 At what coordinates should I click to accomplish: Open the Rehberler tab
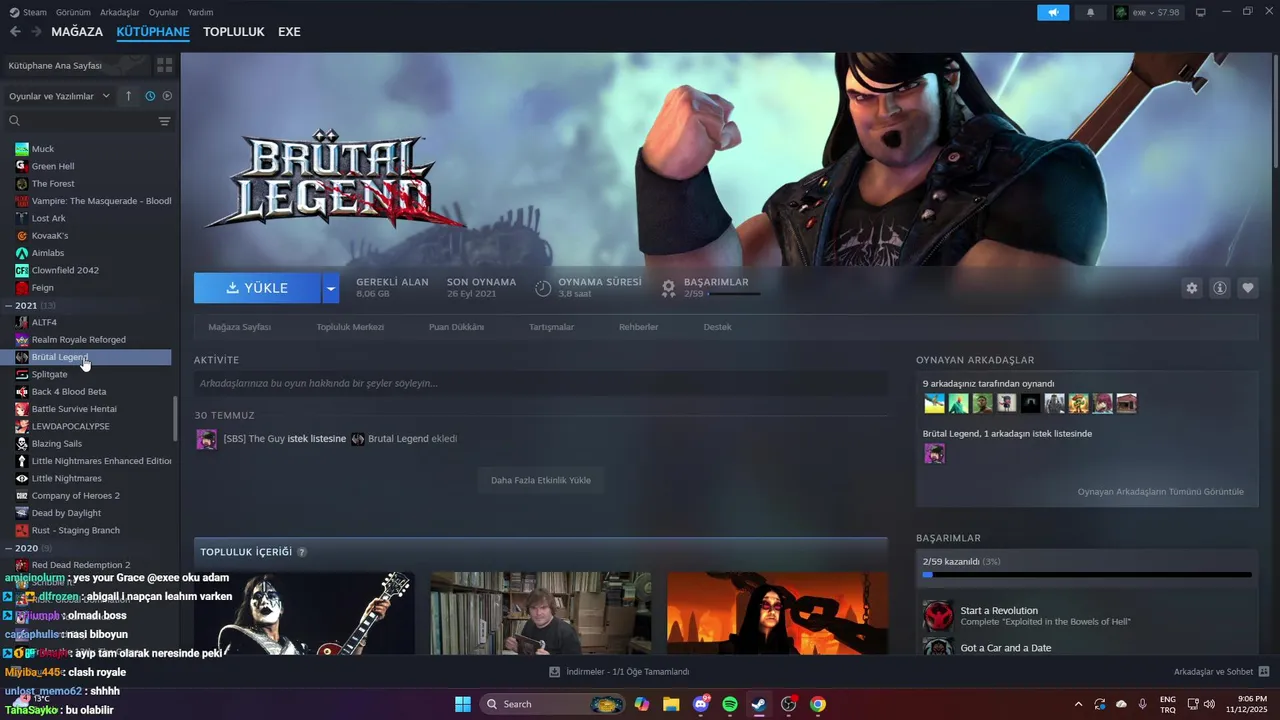coord(638,327)
